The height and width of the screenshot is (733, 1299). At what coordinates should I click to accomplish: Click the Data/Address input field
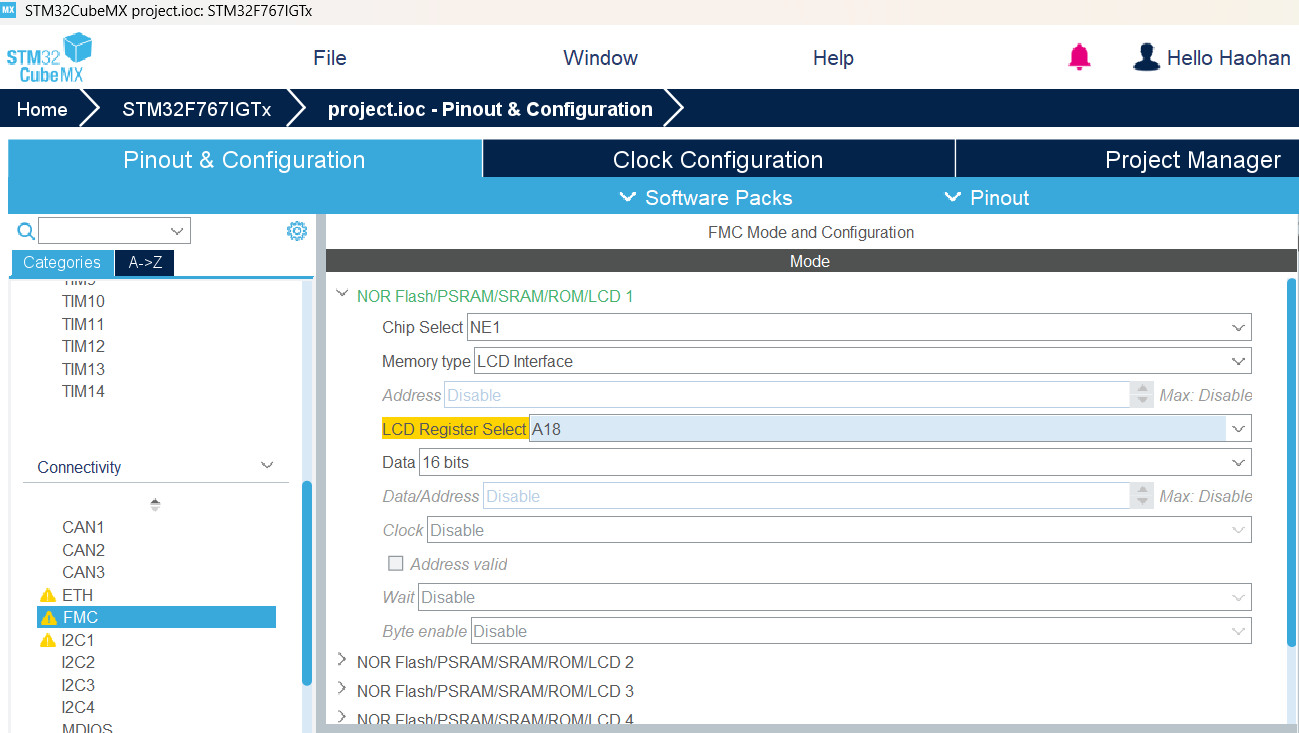click(x=807, y=496)
